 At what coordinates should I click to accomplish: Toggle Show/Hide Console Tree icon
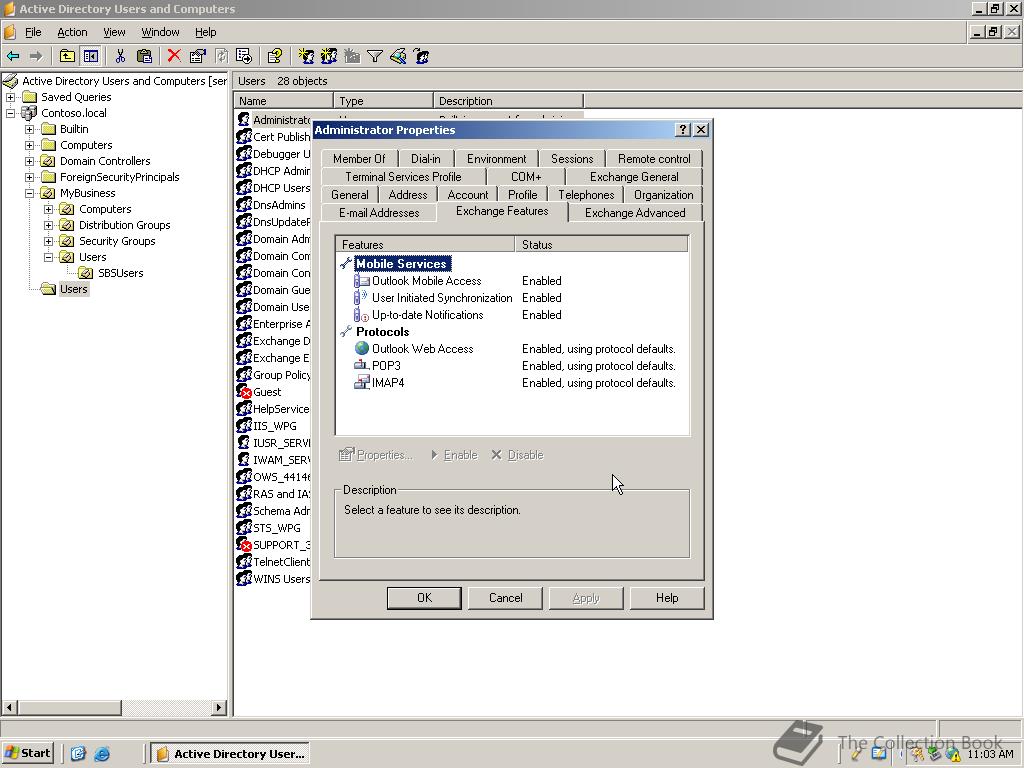point(90,56)
